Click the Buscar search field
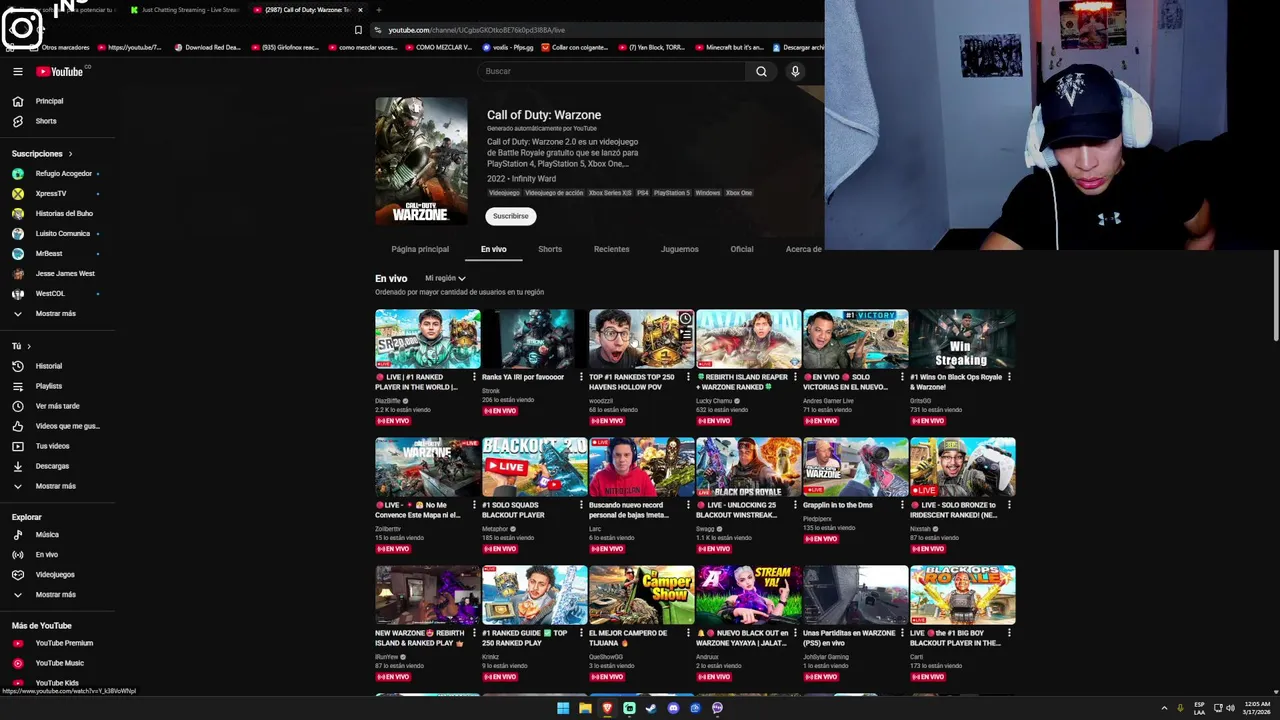Image resolution: width=1280 pixels, height=720 pixels. click(x=612, y=71)
